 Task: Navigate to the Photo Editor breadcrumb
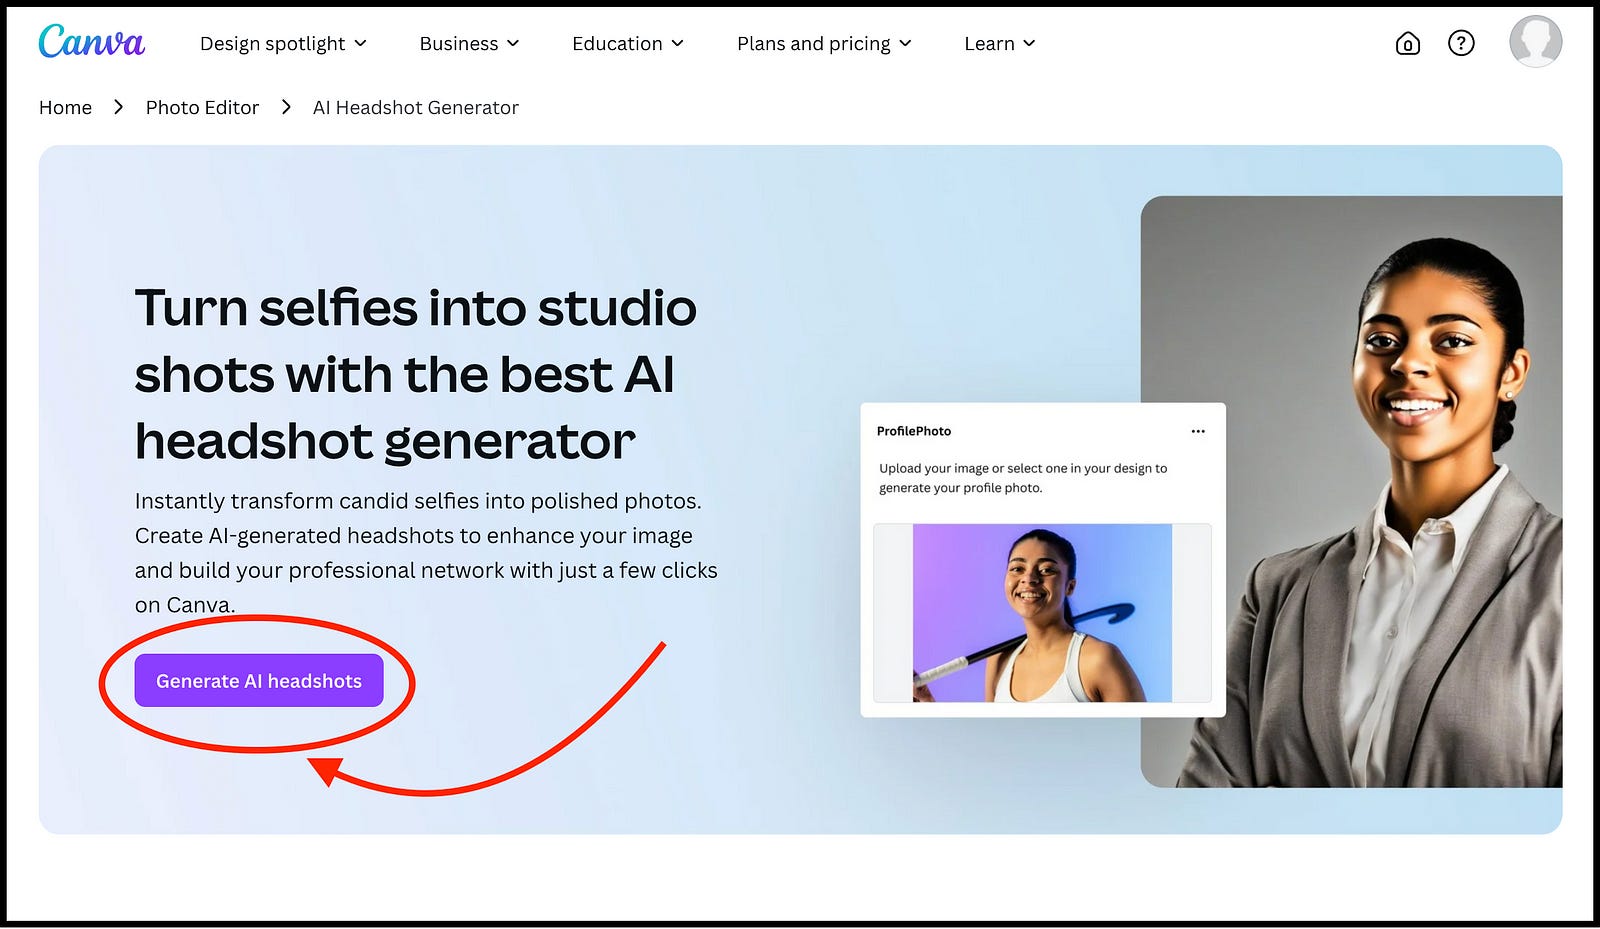(202, 107)
